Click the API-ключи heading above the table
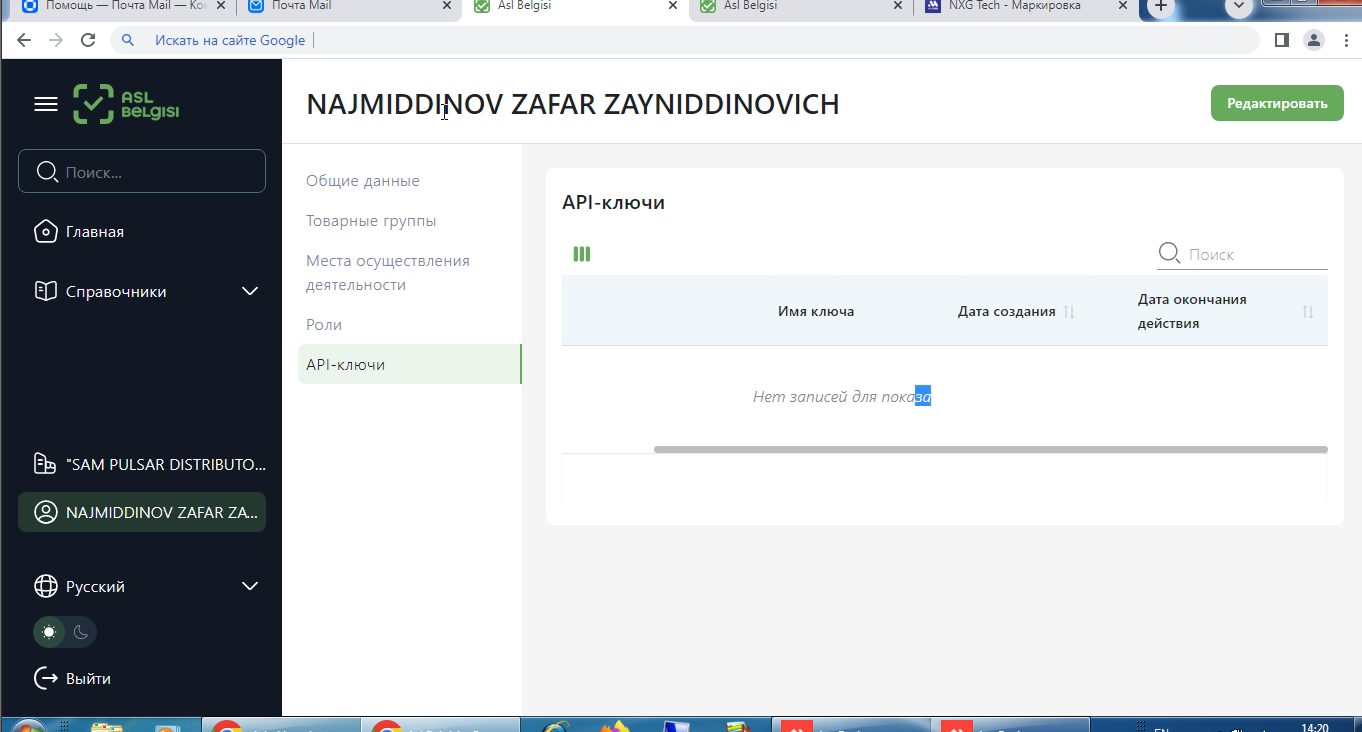Image resolution: width=1362 pixels, height=732 pixels. point(613,202)
